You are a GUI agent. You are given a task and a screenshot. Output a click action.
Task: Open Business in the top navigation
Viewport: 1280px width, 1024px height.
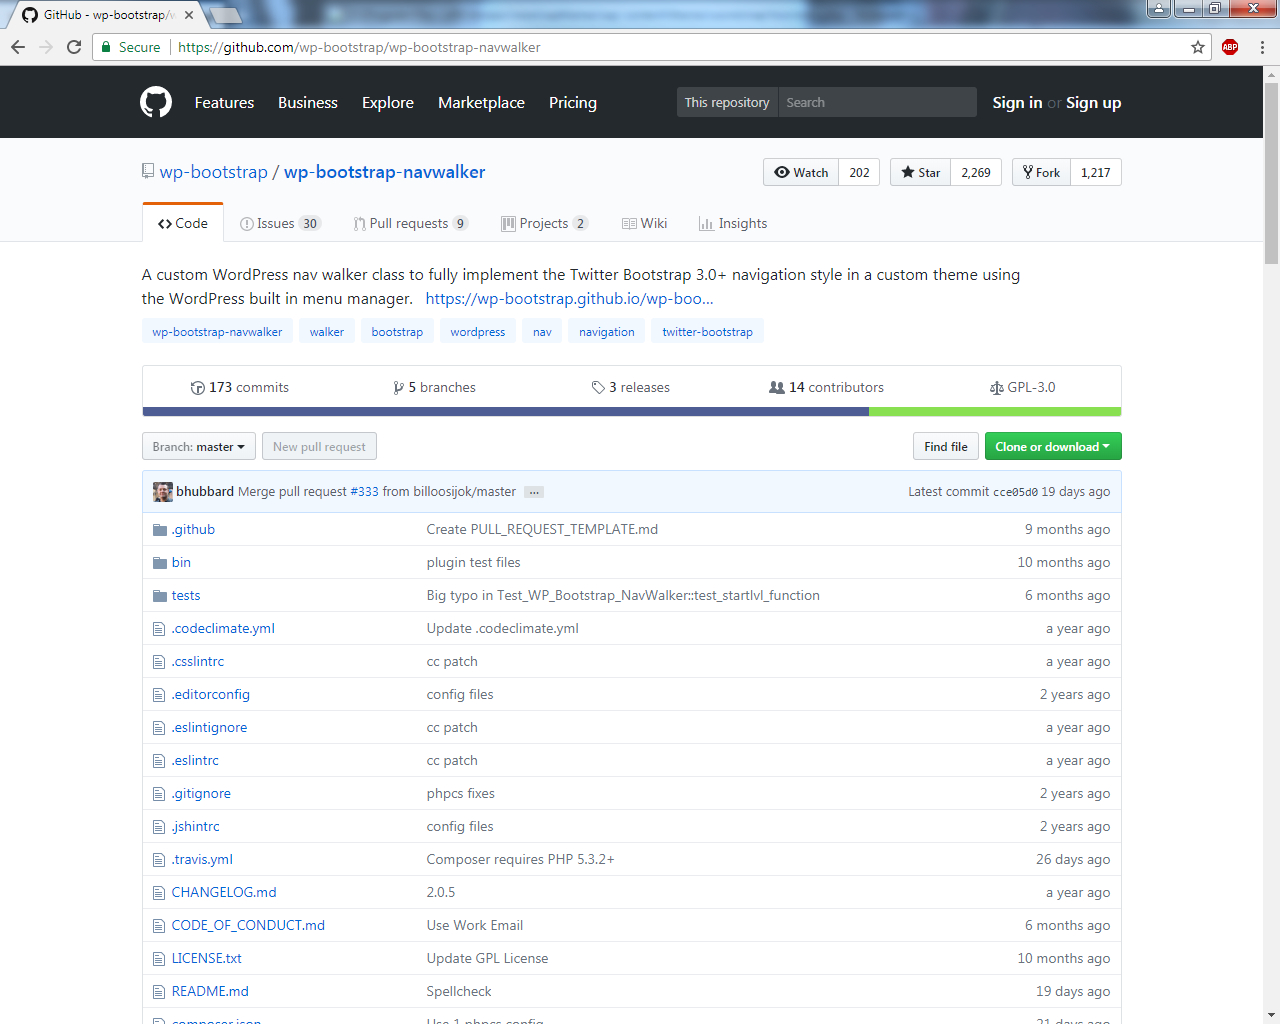pos(308,102)
